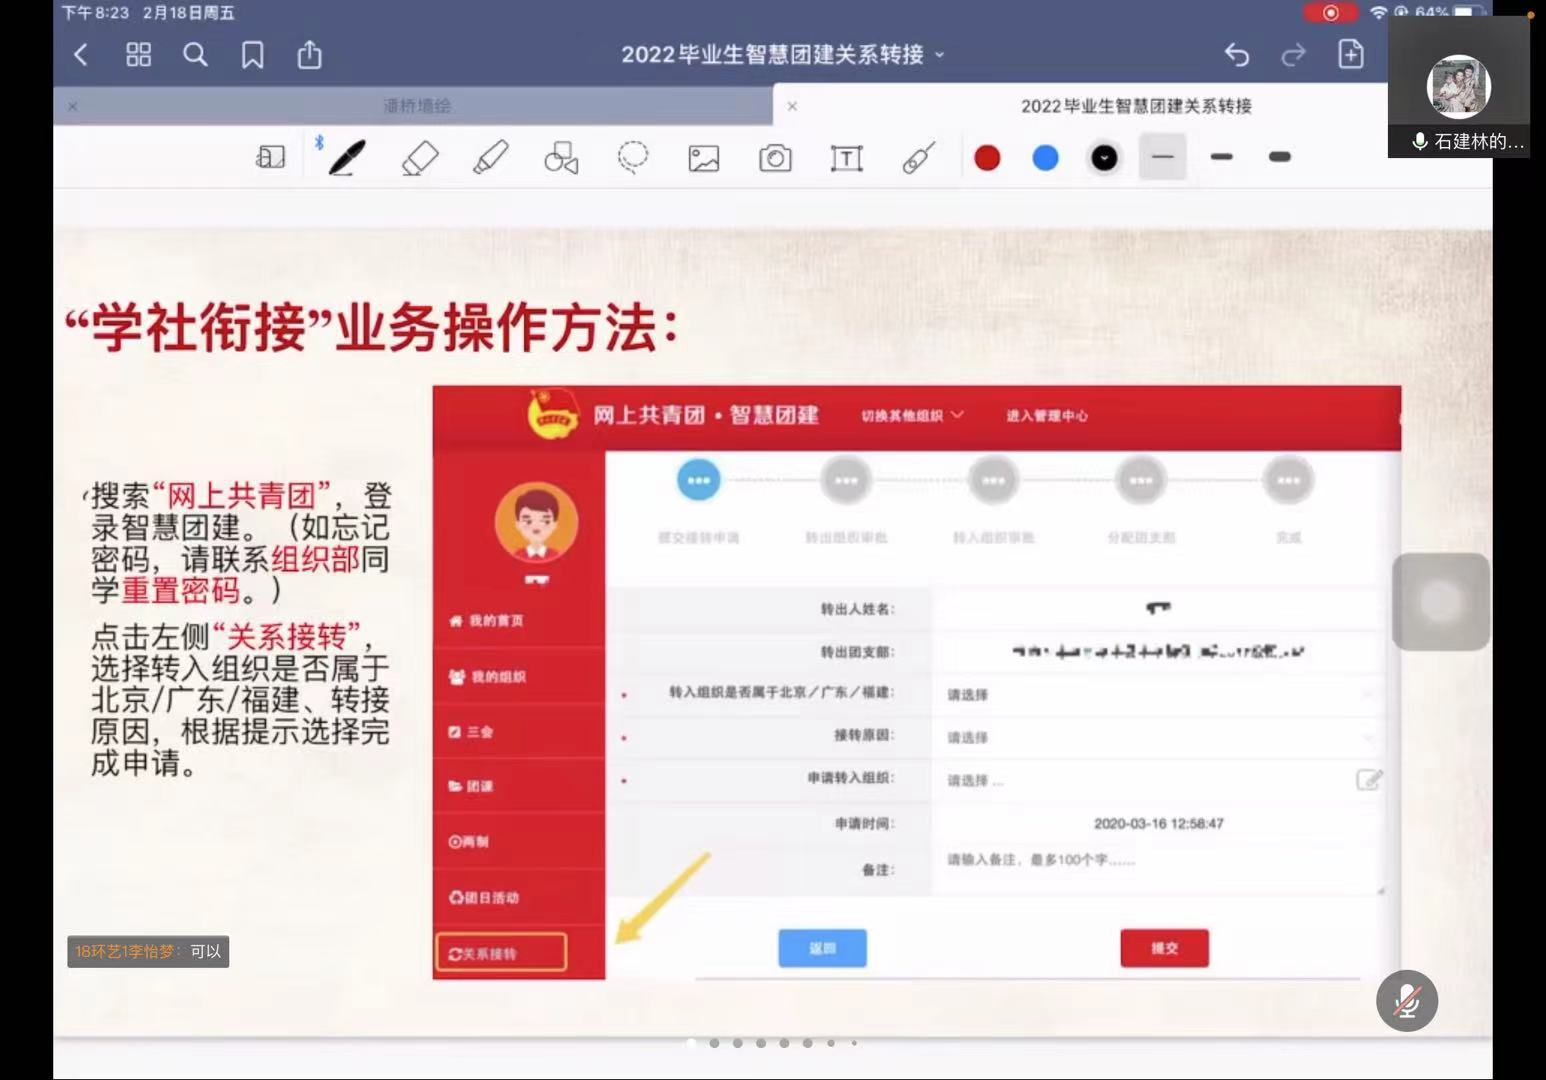This screenshot has width=1546, height=1080.
Task: Expand the document title dropdown
Action: click(939, 55)
